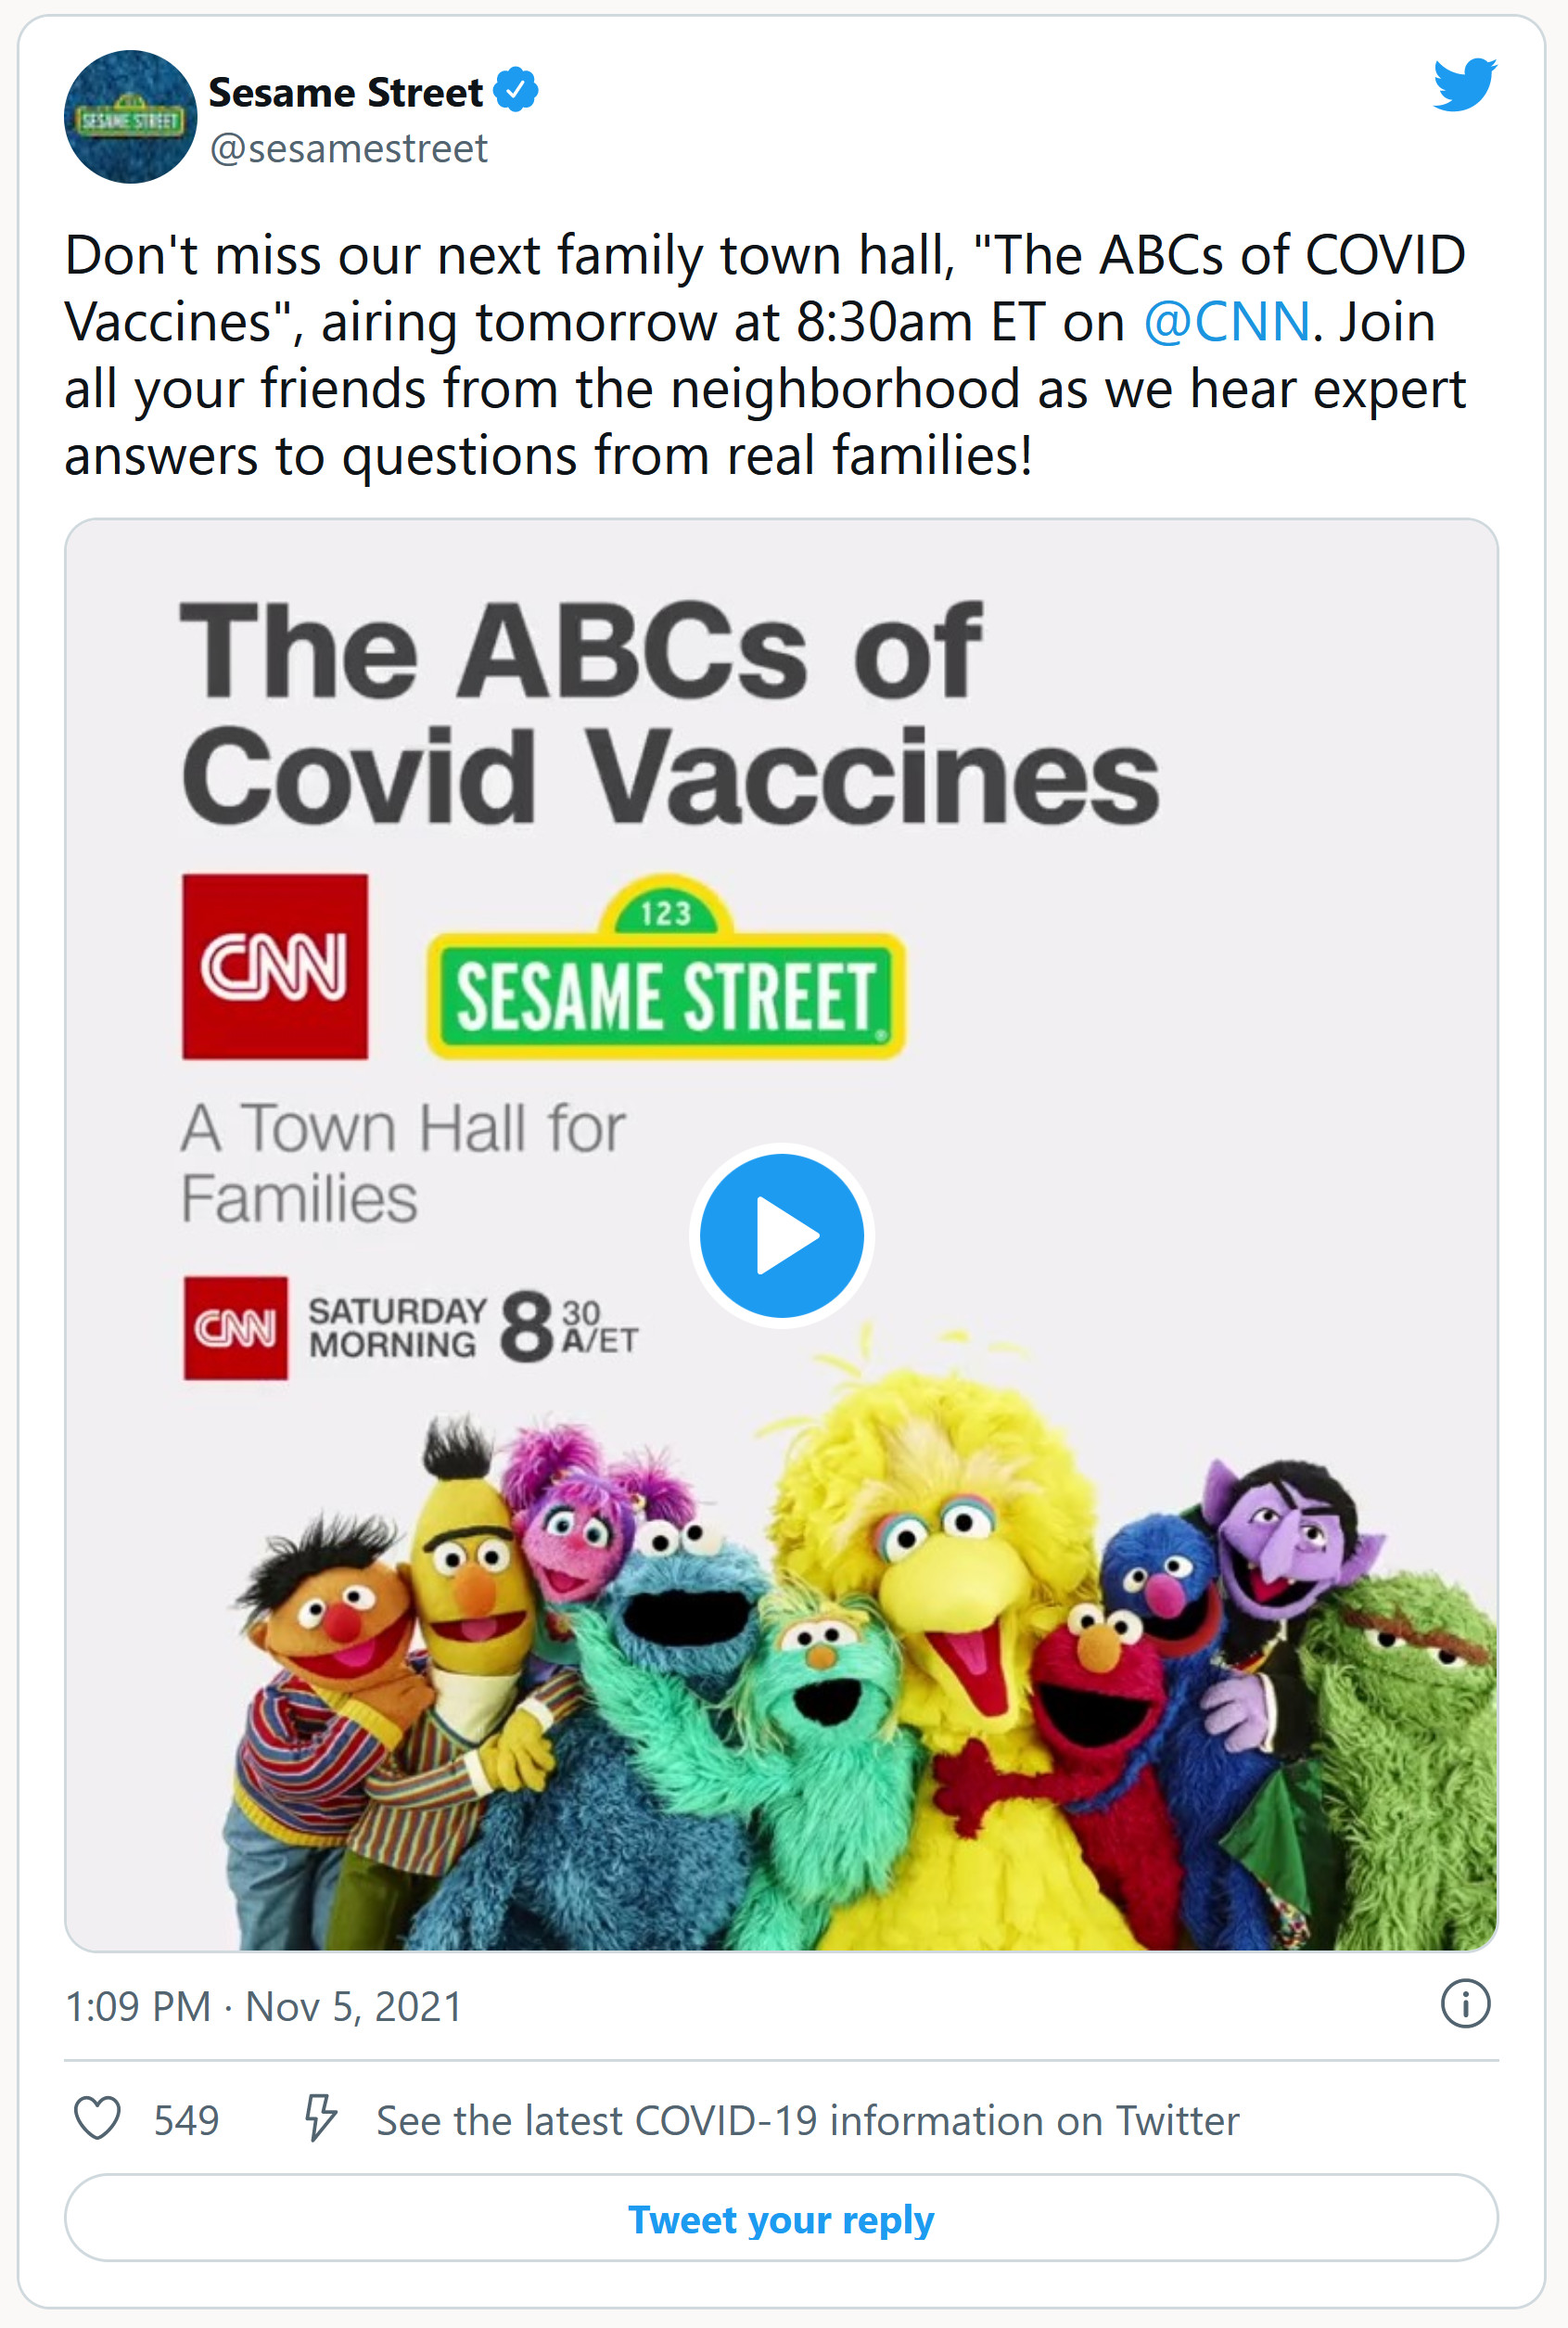The image size is (1568, 2328).
Task: Click the large red CNN logo in video
Action: pos(275,966)
